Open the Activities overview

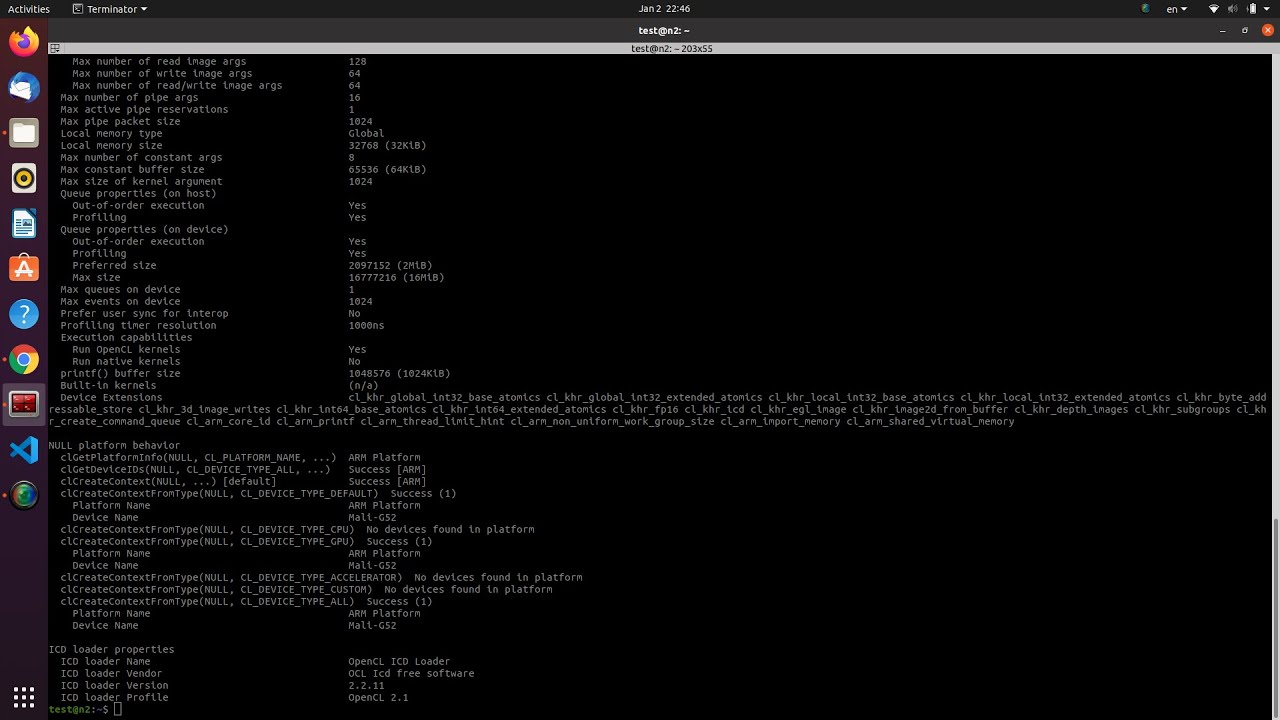click(29, 9)
